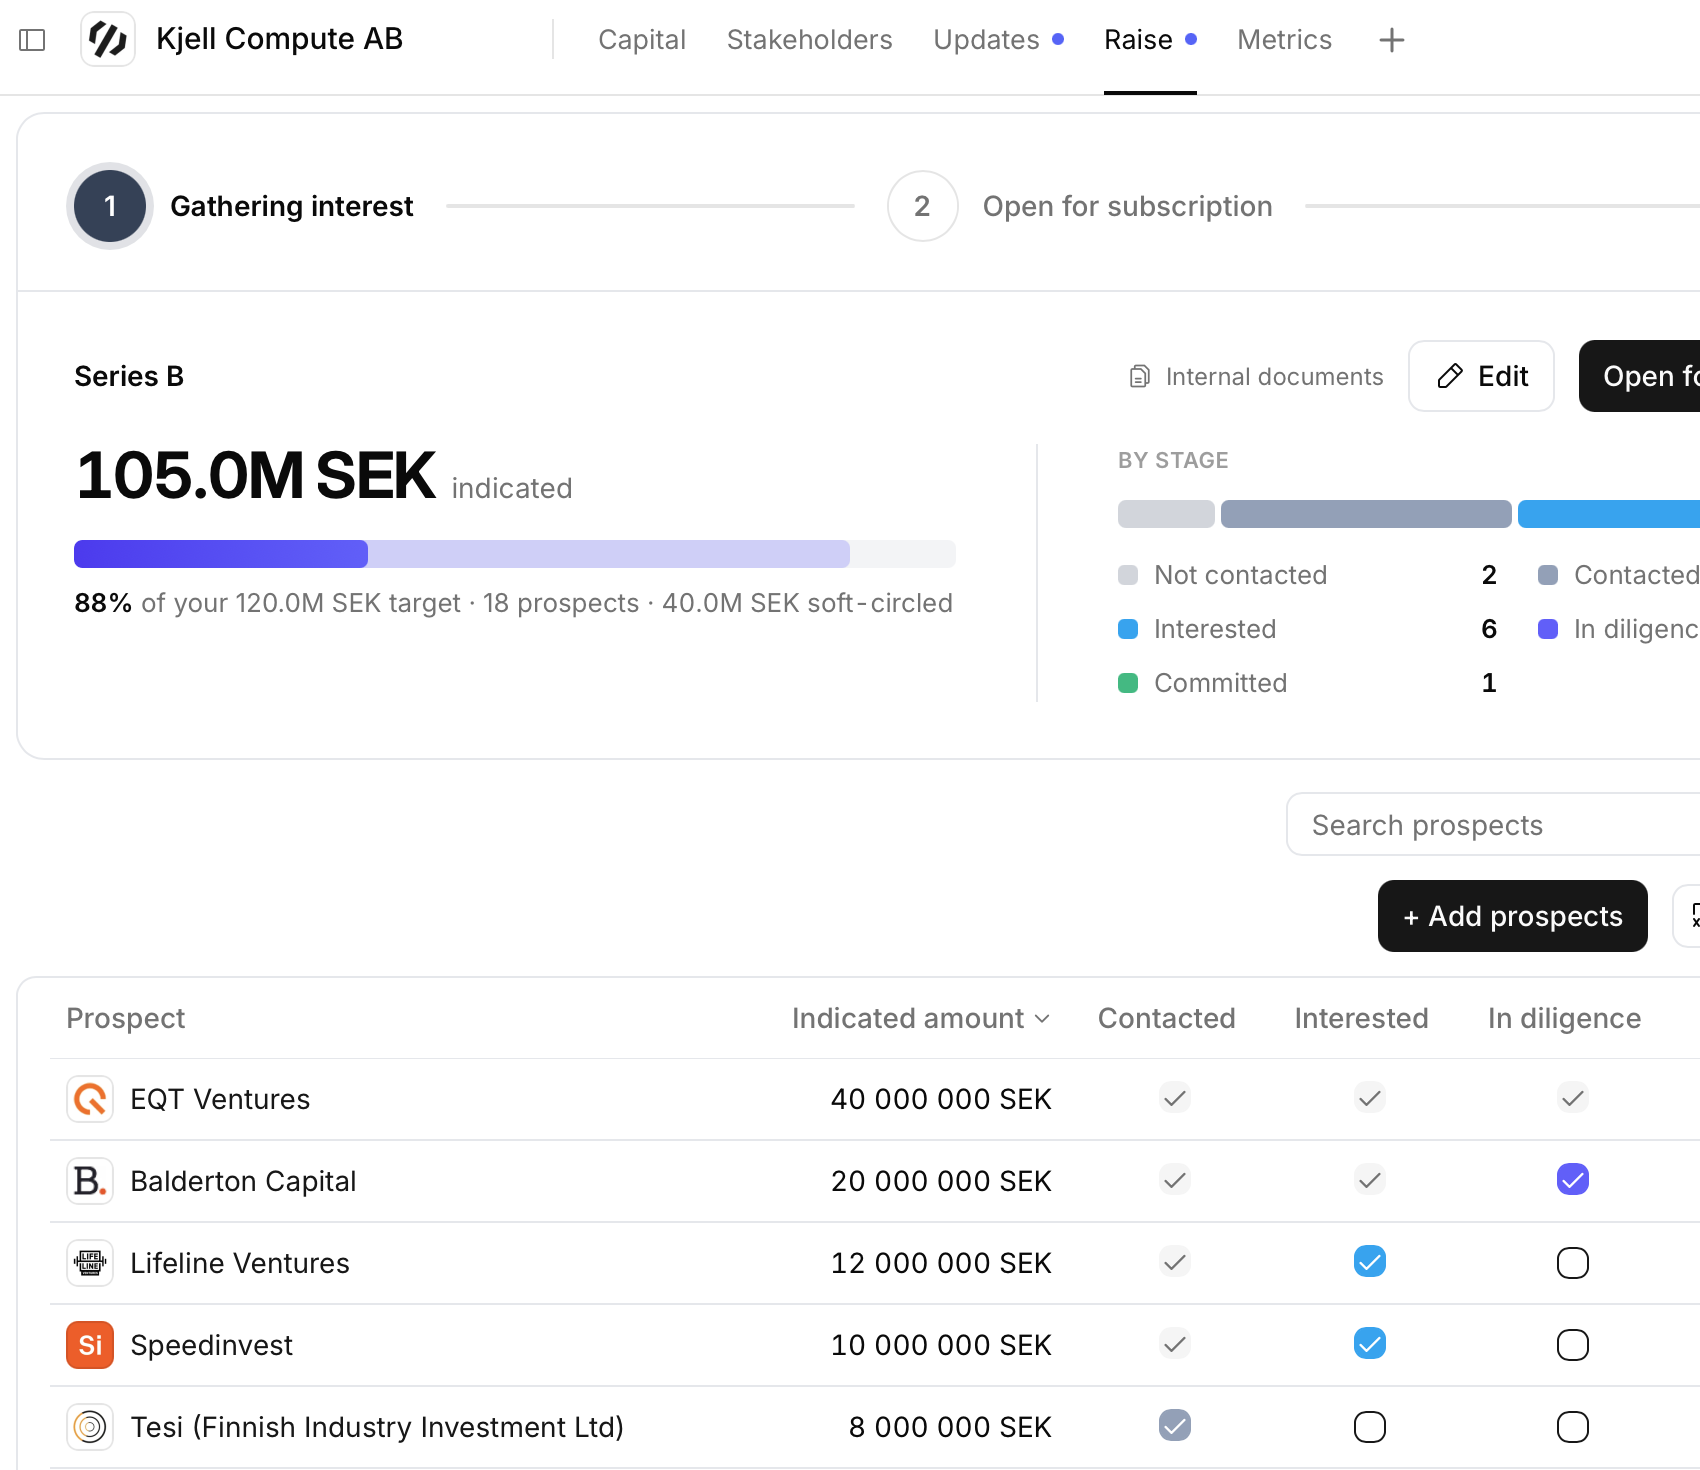The width and height of the screenshot is (1700, 1470).
Task: Open Internal documents link
Action: coord(1256,377)
